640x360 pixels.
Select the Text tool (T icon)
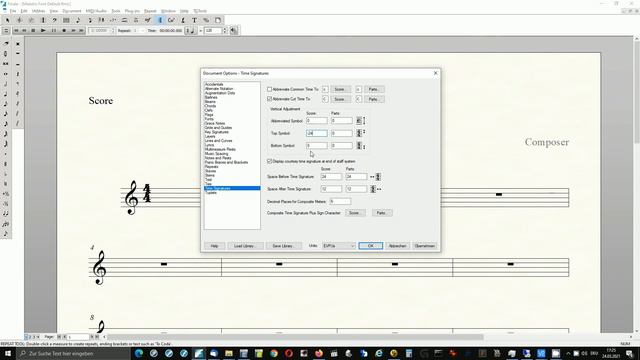194,20
